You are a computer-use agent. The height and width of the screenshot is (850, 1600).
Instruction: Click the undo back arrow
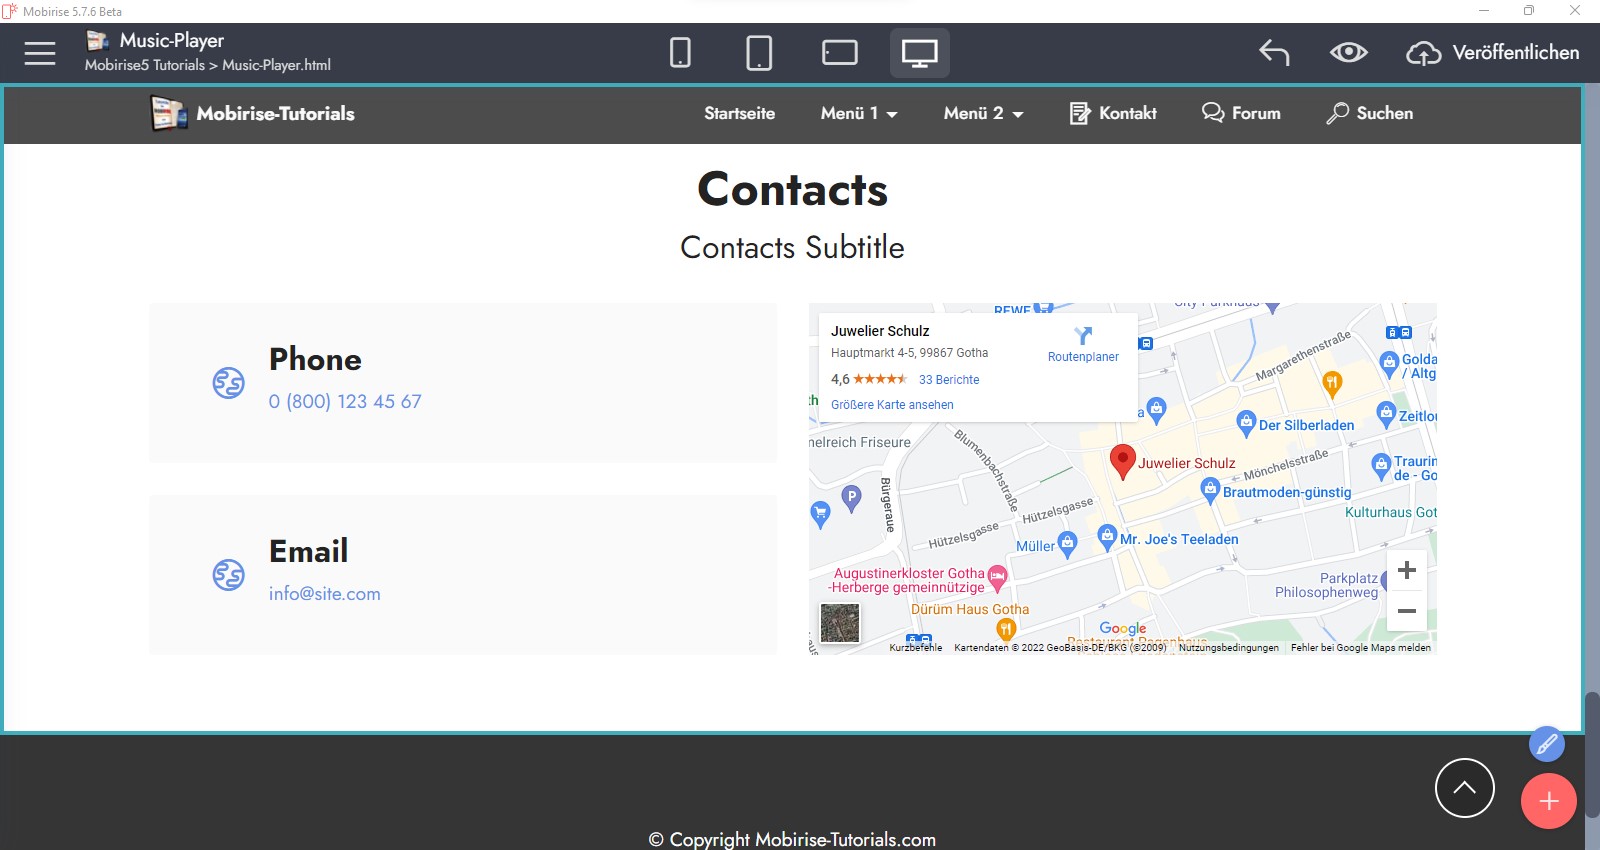coord(1274,53)
